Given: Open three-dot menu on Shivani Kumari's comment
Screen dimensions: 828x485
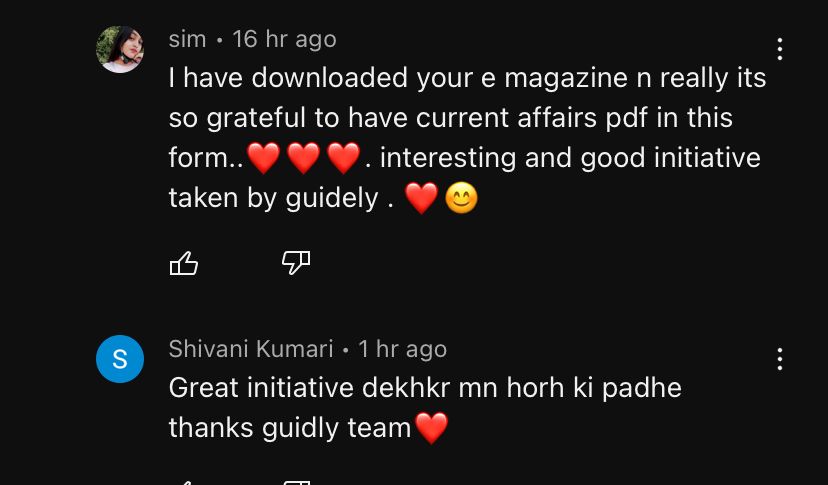Looking at the screenshot, I should click(x=779, y=359).
